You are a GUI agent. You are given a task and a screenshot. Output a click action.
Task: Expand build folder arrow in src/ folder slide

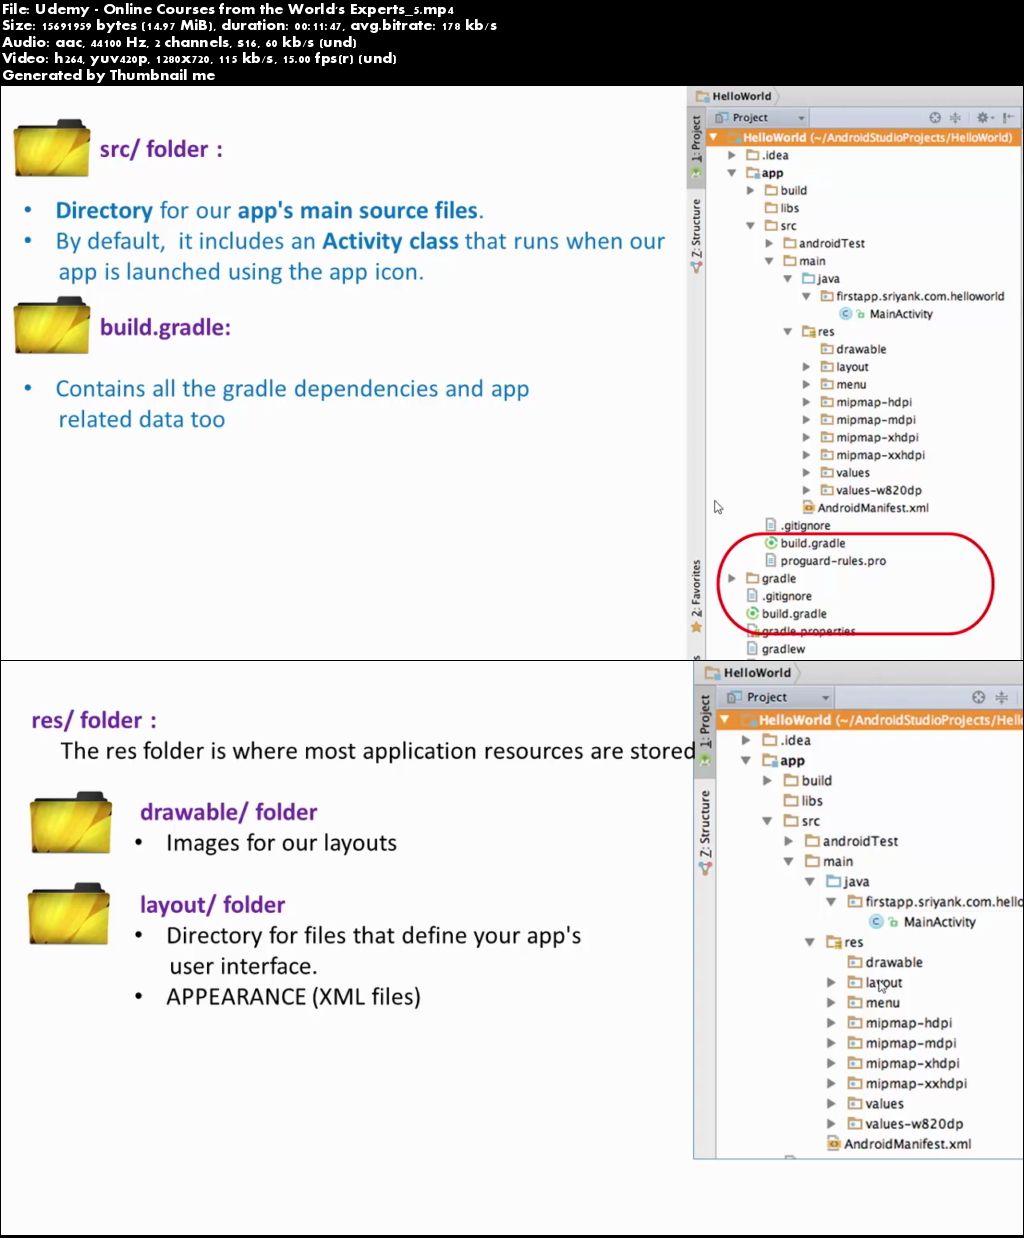pyautogui.click(x=751, y=191)
